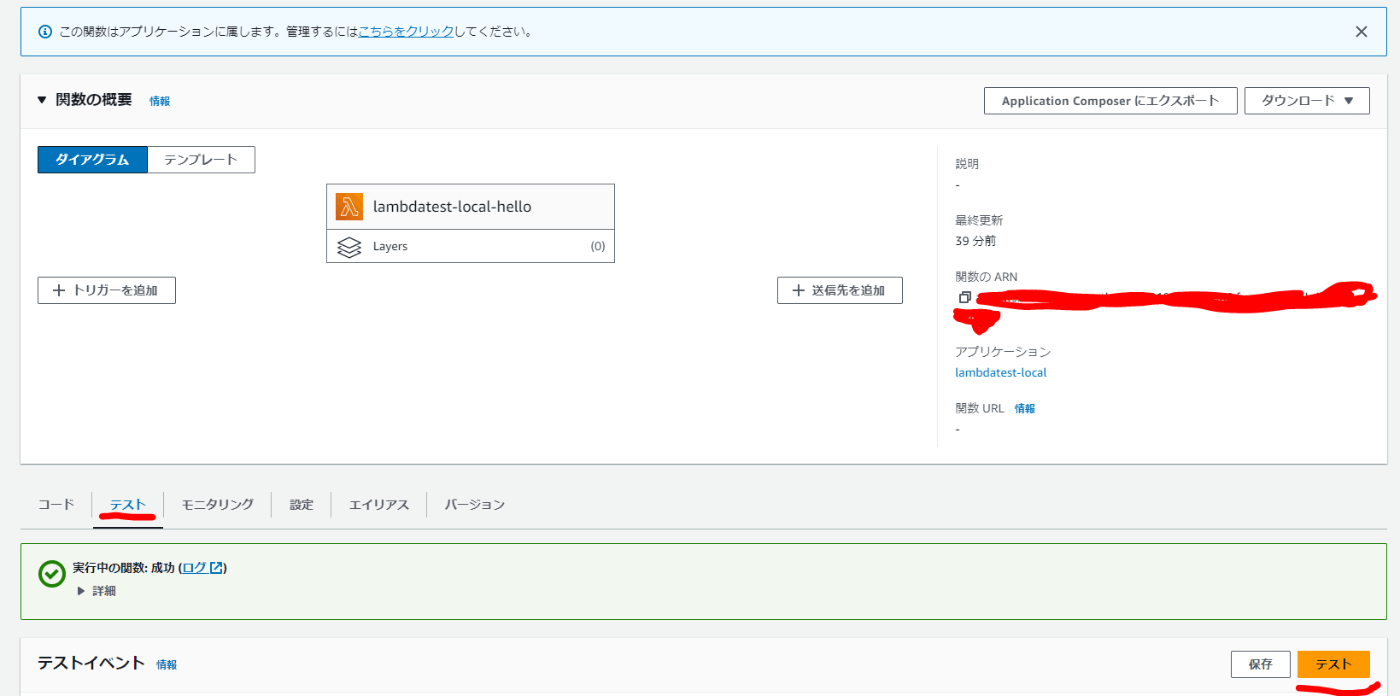1400x696 pixels.
Task: Click the 説明 label
Action: pos(967,164)
